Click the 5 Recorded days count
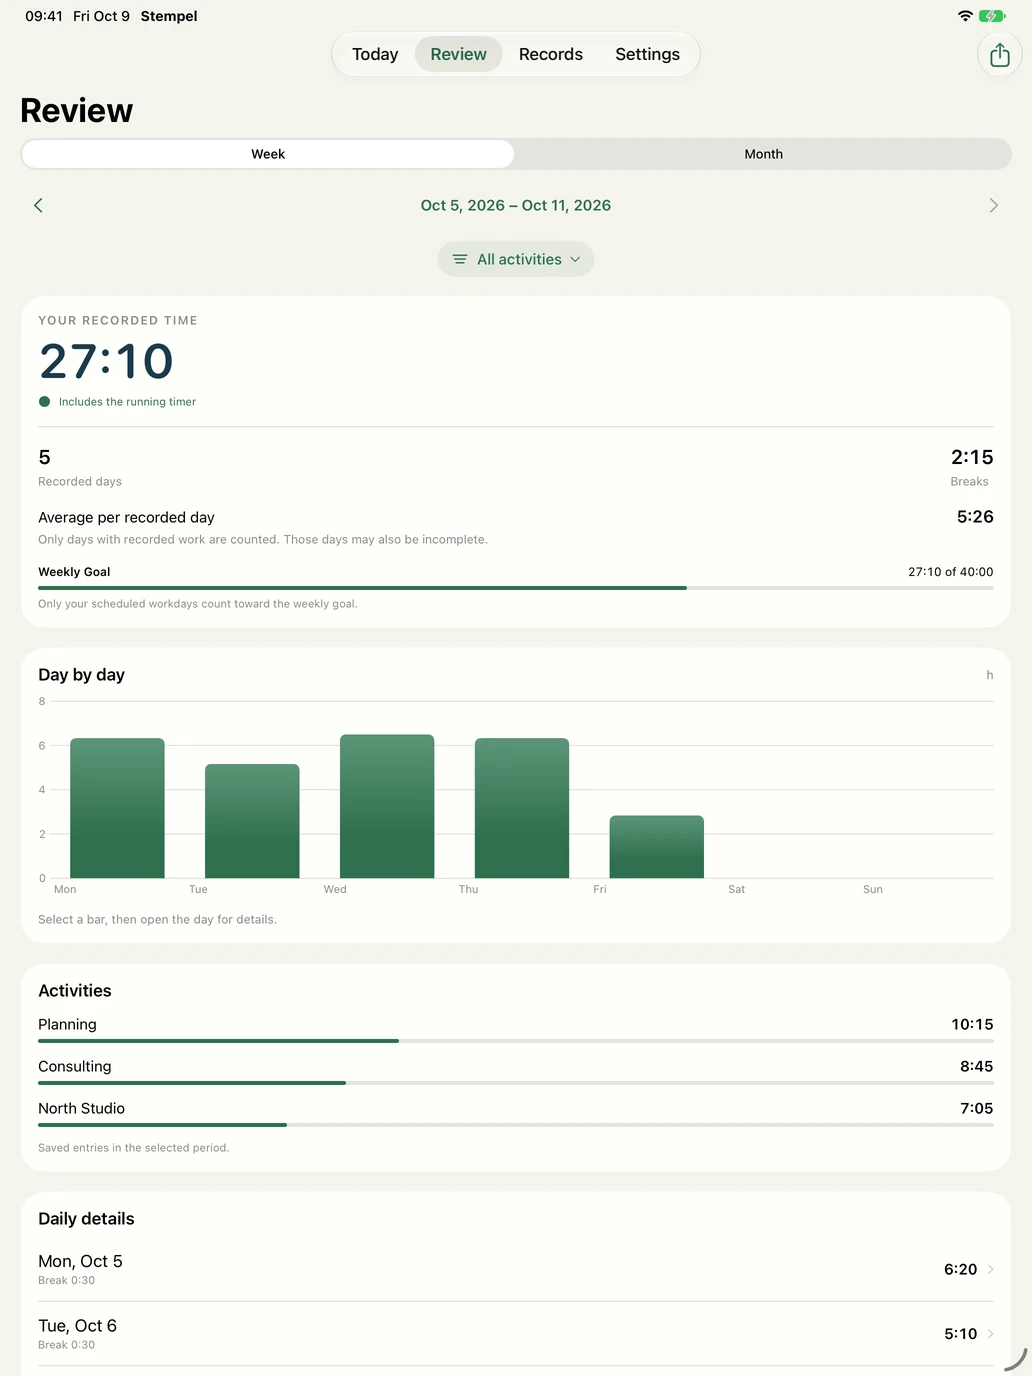Image resolution: width=1032 pixels, height=1376 pixels. tap(44, 457)
